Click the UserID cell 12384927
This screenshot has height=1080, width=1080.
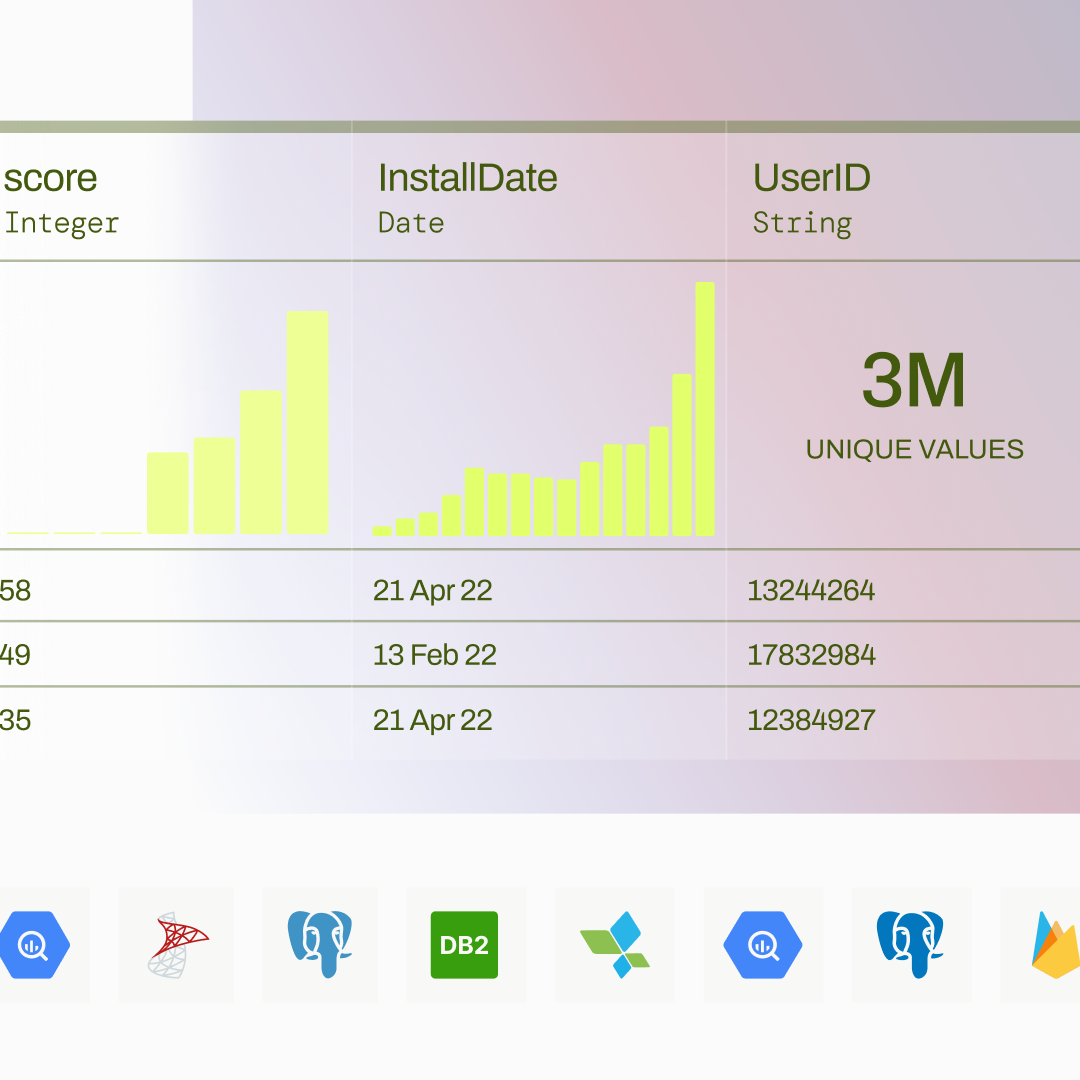(x=811, y=720)
